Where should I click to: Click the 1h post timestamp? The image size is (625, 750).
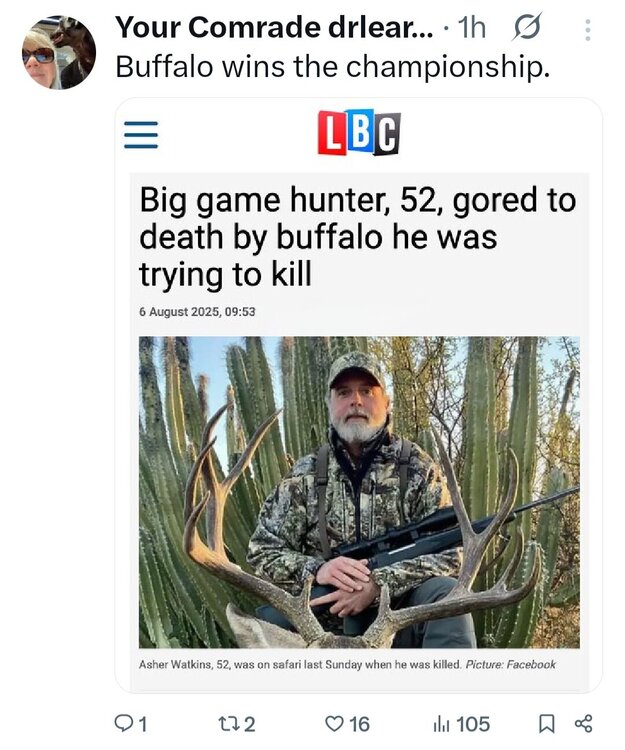[470, 28]
